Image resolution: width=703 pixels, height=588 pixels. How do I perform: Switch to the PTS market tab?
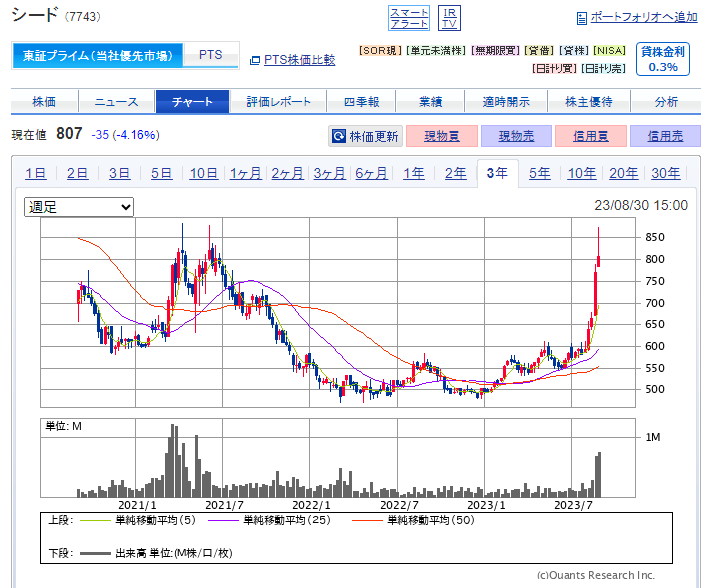coord(211,55)
